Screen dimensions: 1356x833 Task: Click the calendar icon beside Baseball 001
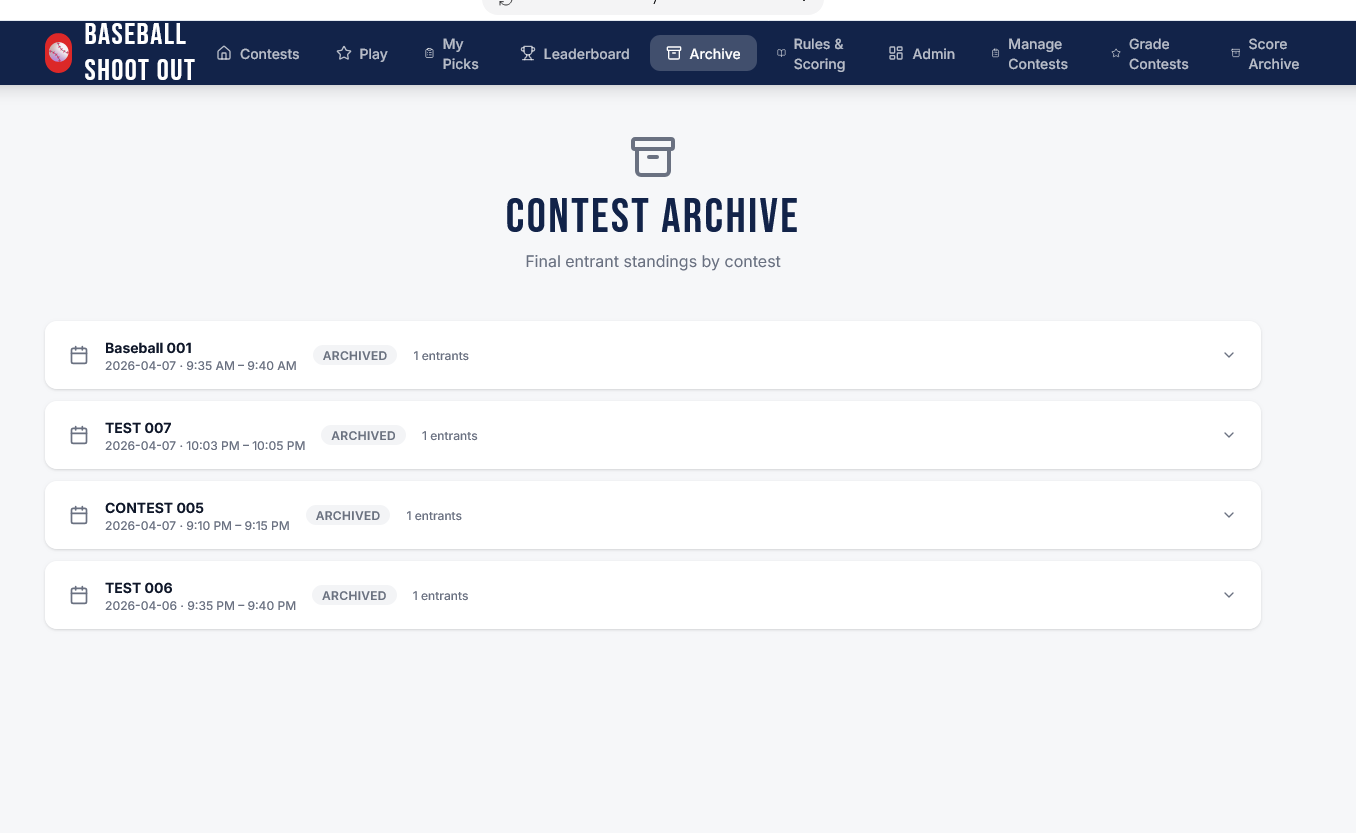click(79, 355)
